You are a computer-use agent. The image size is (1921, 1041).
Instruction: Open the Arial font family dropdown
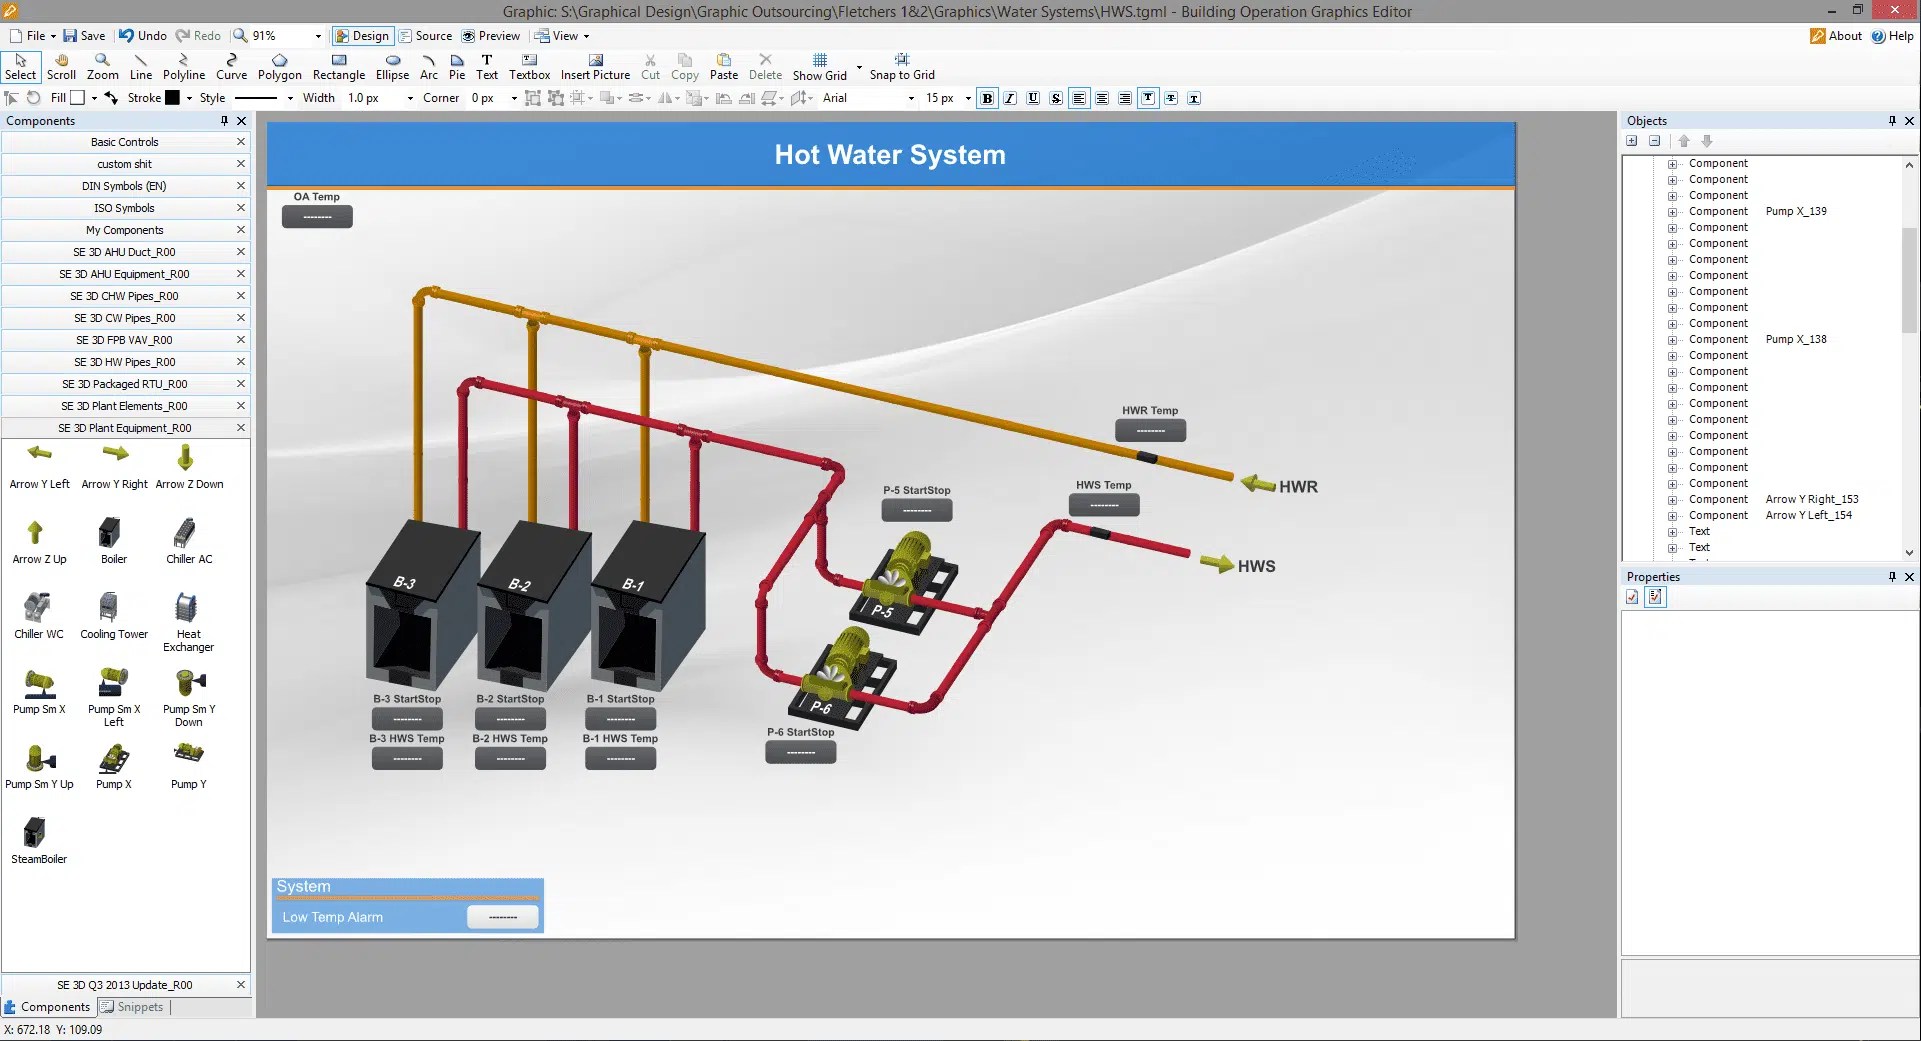(x=910, y=98)
